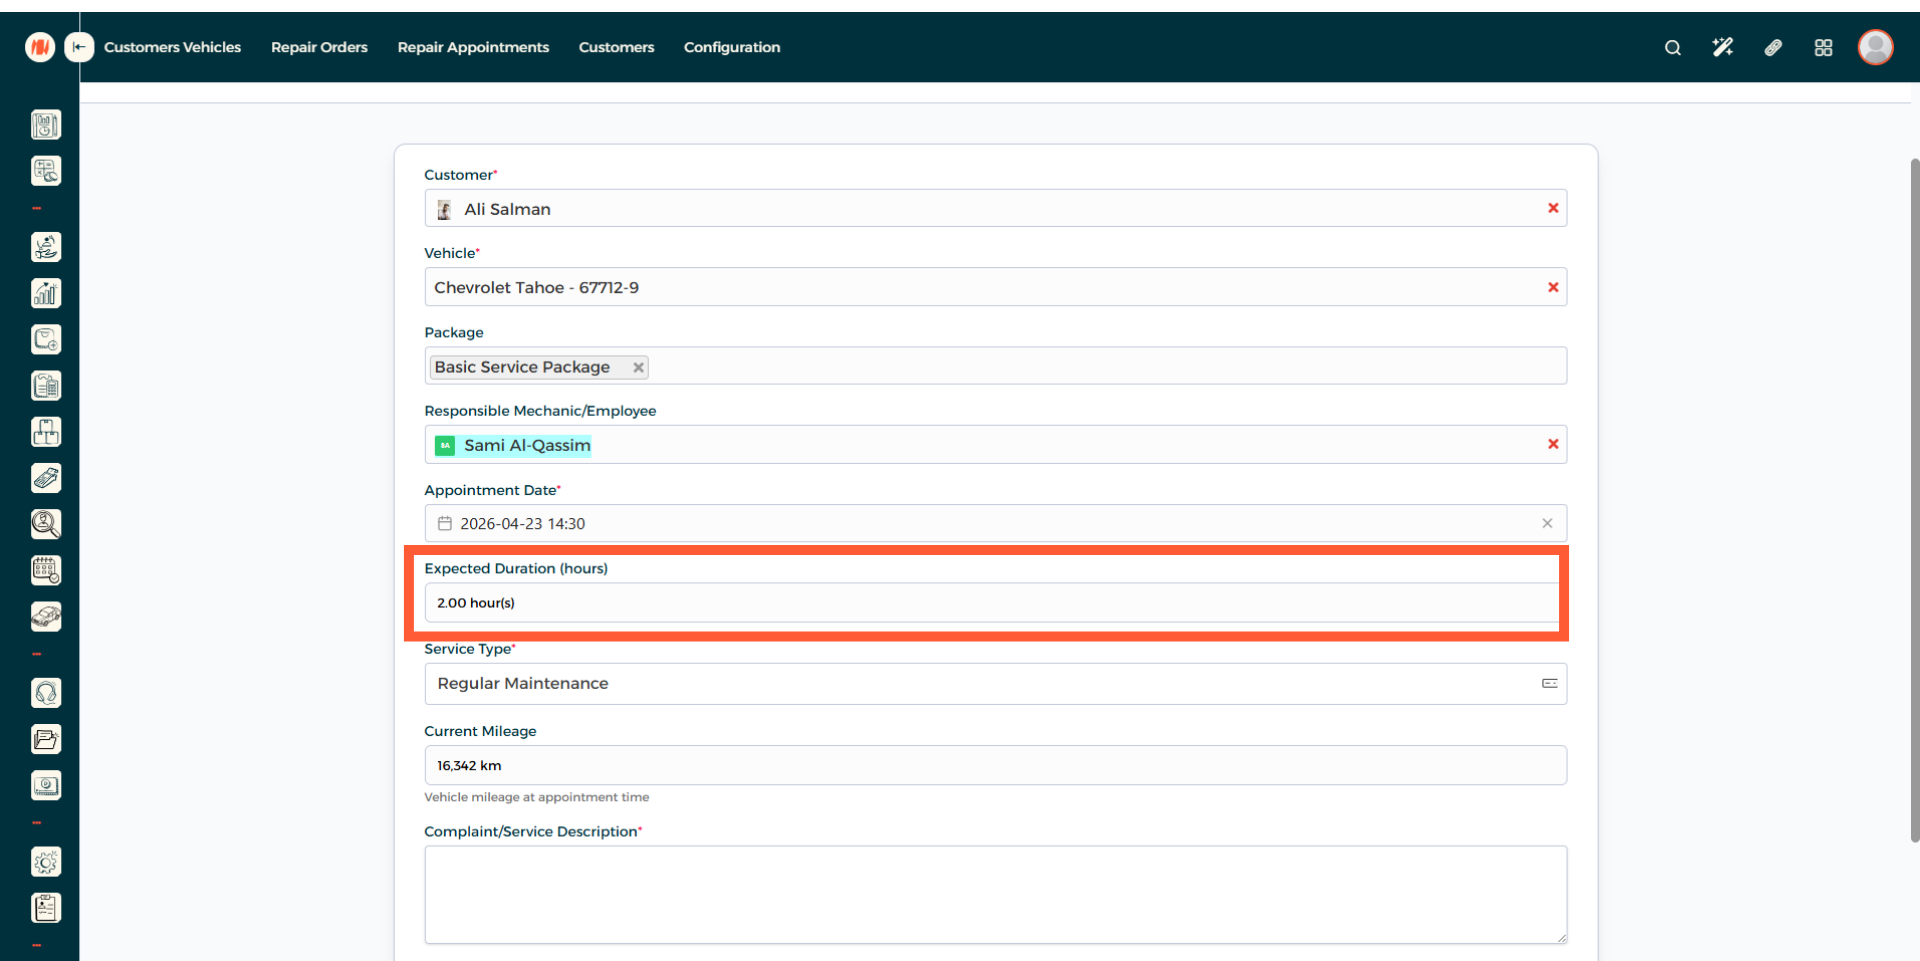Viewport: 1920px width, 961px height.
Task: Collapse sidebar with the back arrow button
Action: pyautogui.click(x=79, y=47)
